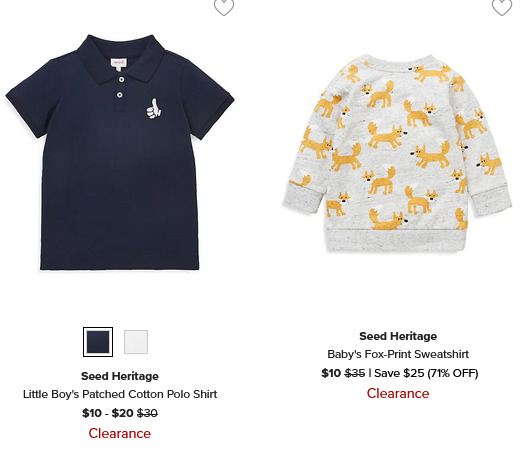Click Seed Heritage brand above sweatshirt title

coord(398,336)
